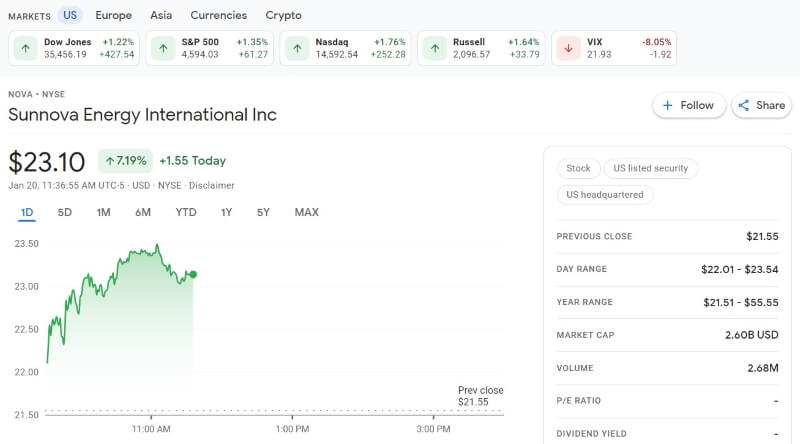This screenshot has height=444, width=800.
Task: Click the $23.10 current price
Action: 46,162
